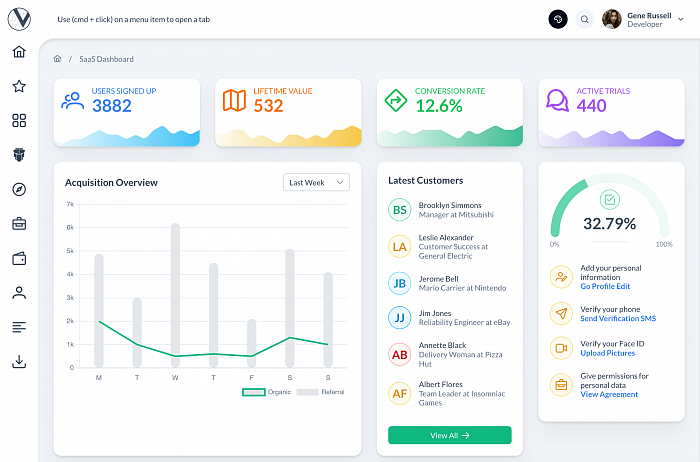Screen dimensions: 700x462
Task: Toggle the Referral series in chart legend
Action: pyautogui.click(x=321, y=392)
